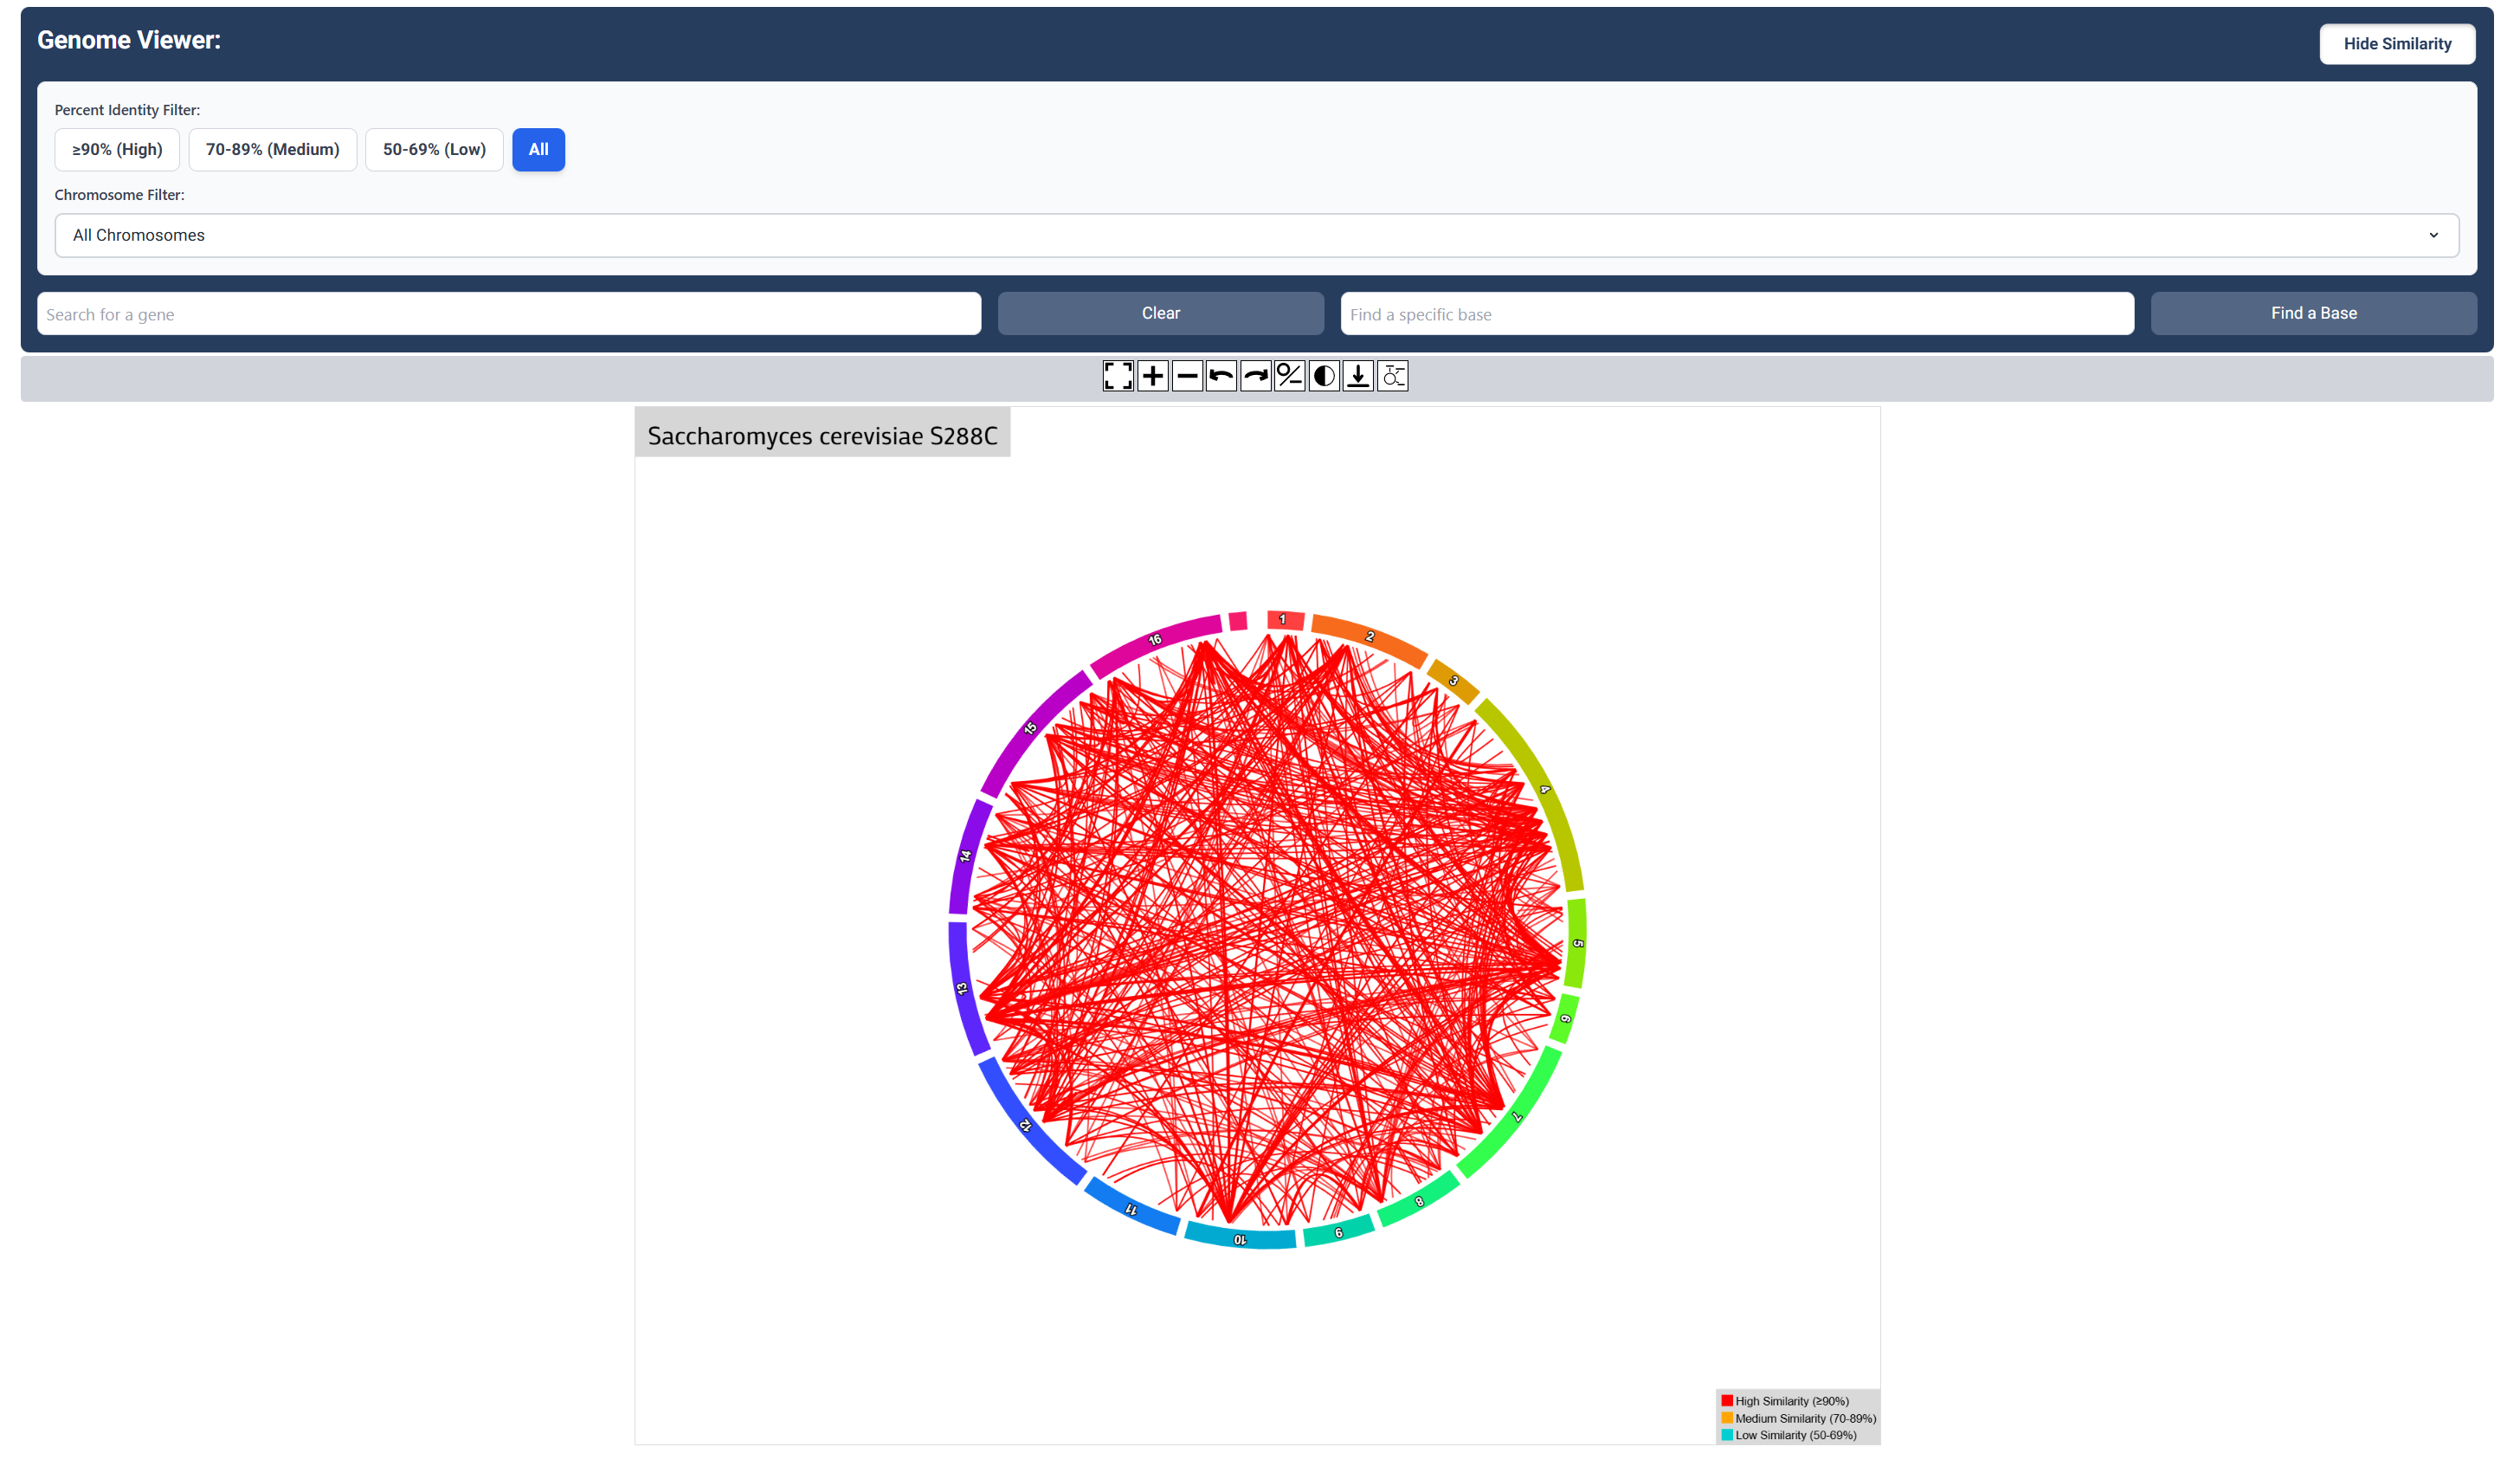Select the percent identity display icon
Viewport: 2520px width, 1460px height.
pos(1289,376)
